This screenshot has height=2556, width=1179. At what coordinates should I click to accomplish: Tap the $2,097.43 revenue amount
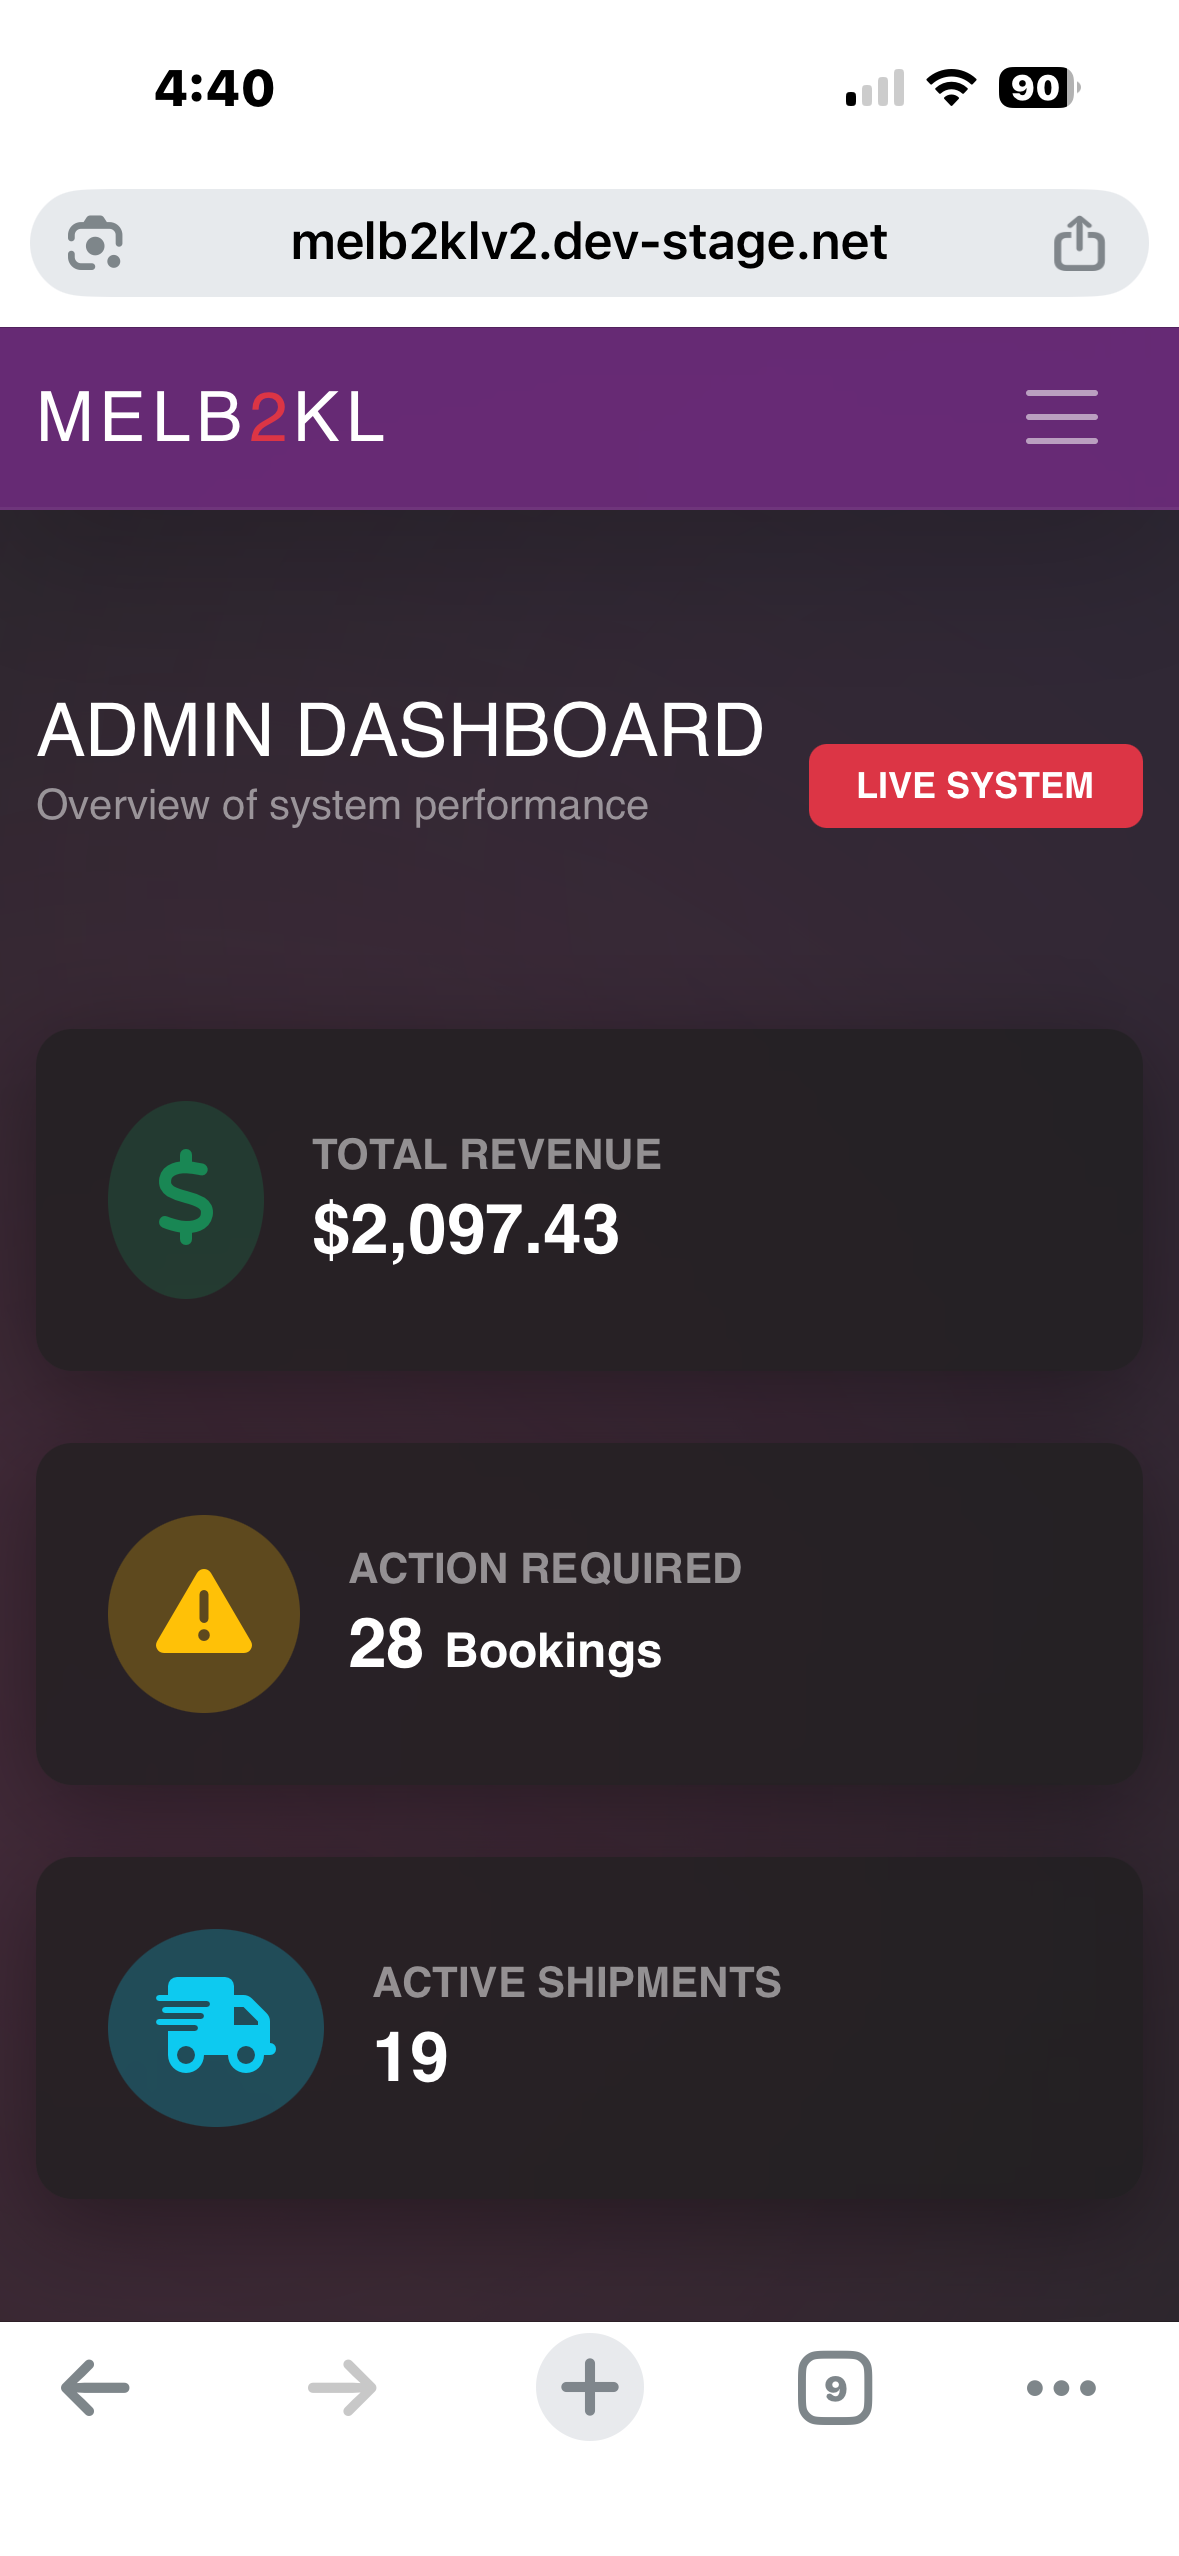point(466,1229)
